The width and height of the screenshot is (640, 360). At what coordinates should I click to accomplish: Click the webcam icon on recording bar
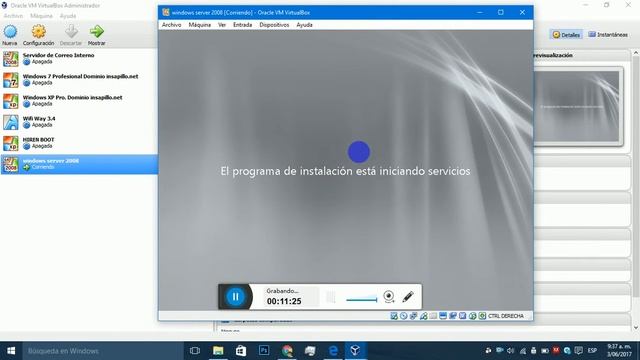(389, 297)
